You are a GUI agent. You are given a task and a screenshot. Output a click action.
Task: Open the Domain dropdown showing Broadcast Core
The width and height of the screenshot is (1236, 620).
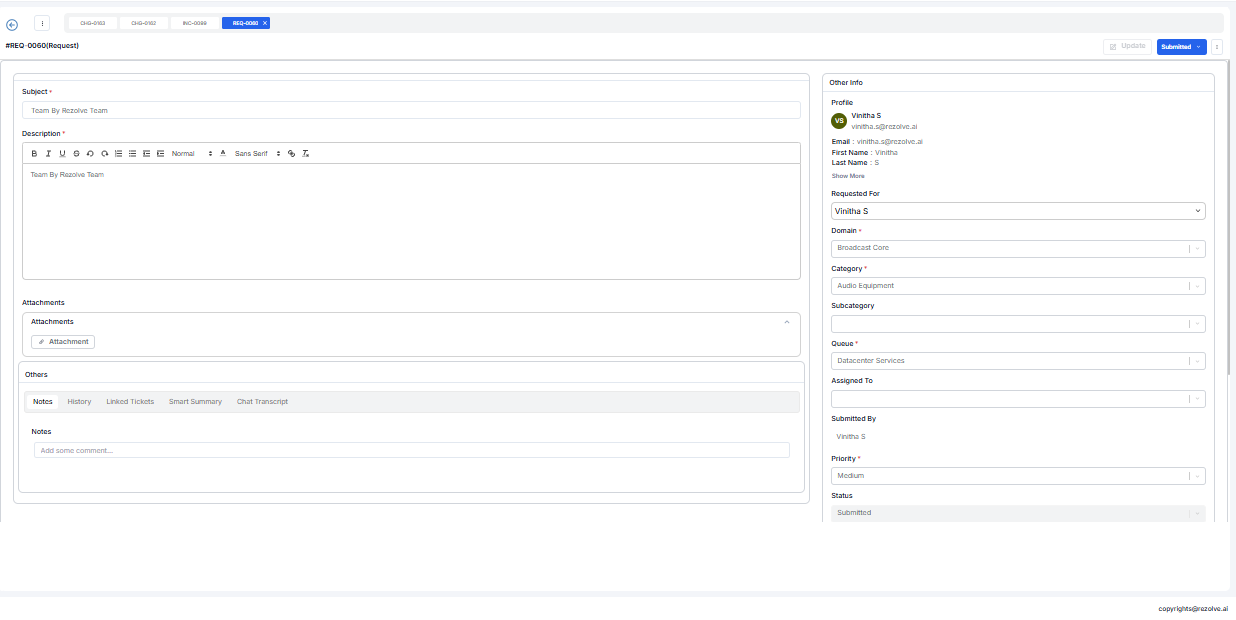coord(1018,248)
